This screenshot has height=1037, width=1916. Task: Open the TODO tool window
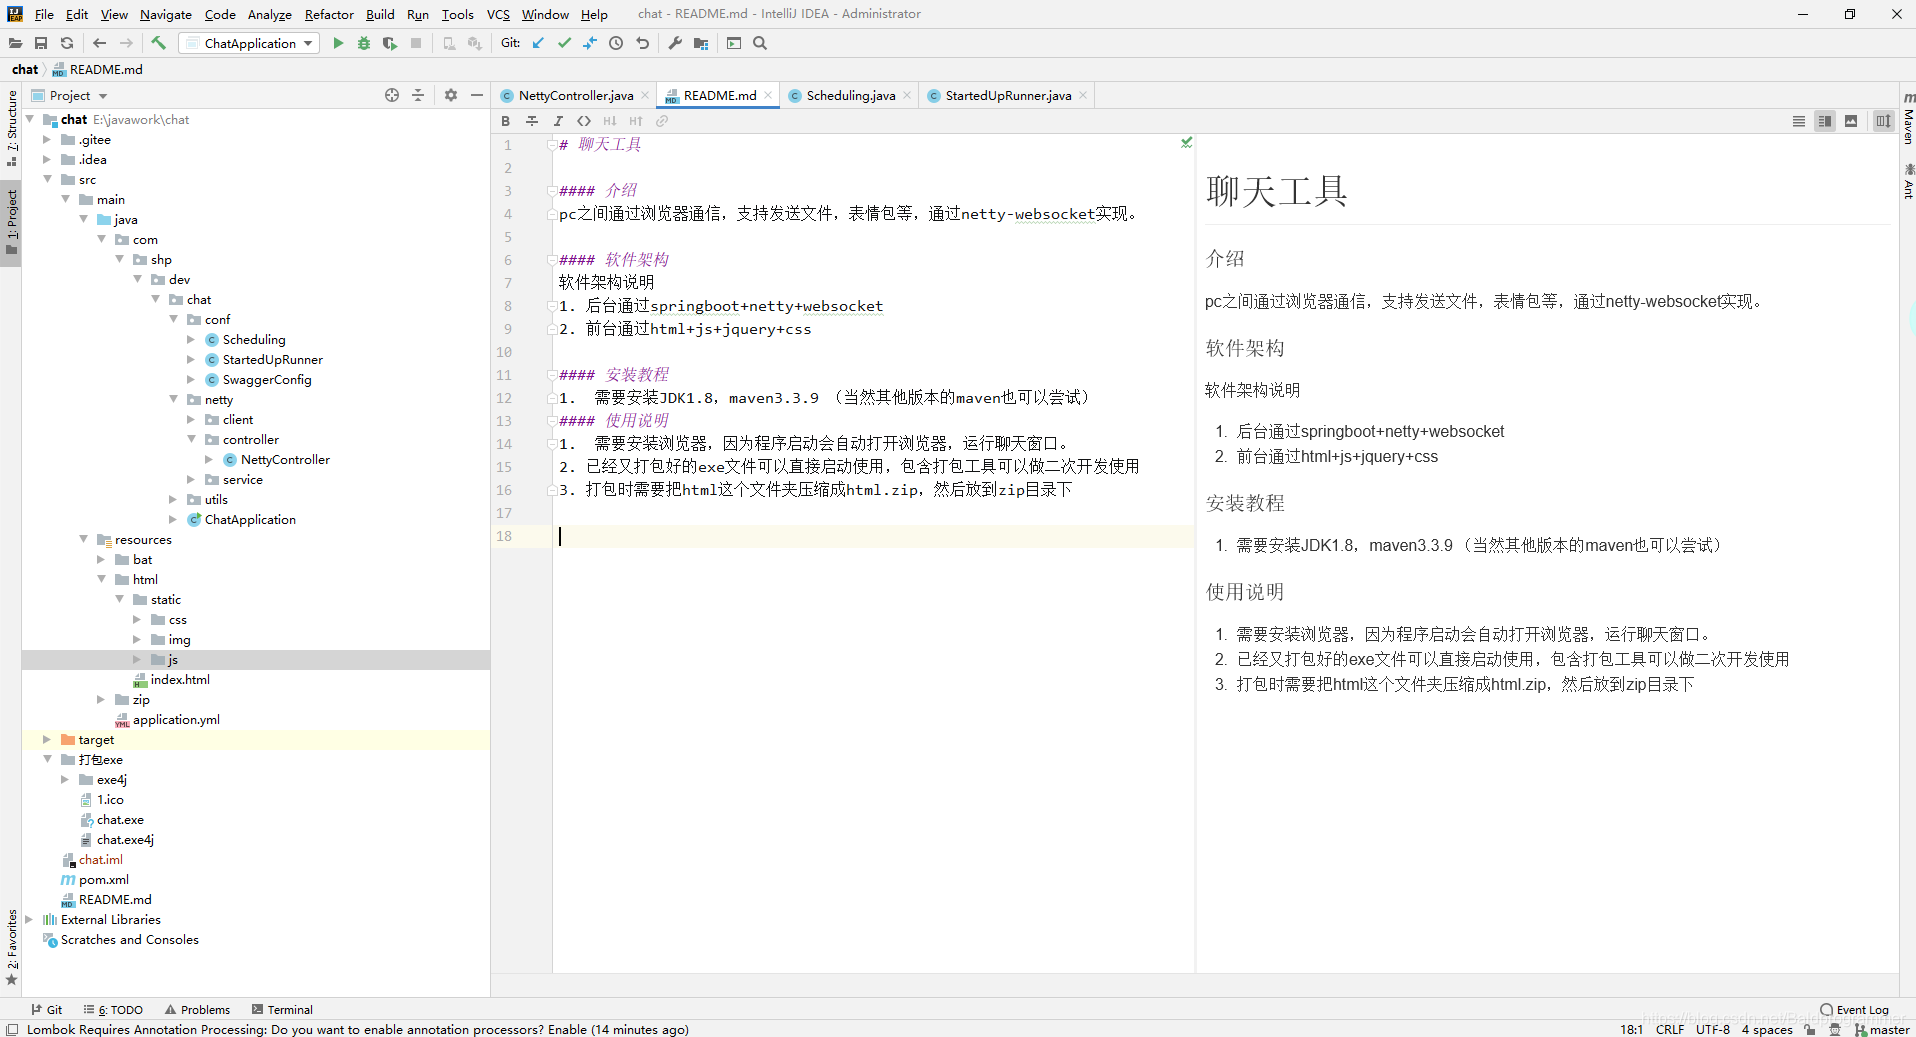pyautogui.click(x=113, y=1009)
